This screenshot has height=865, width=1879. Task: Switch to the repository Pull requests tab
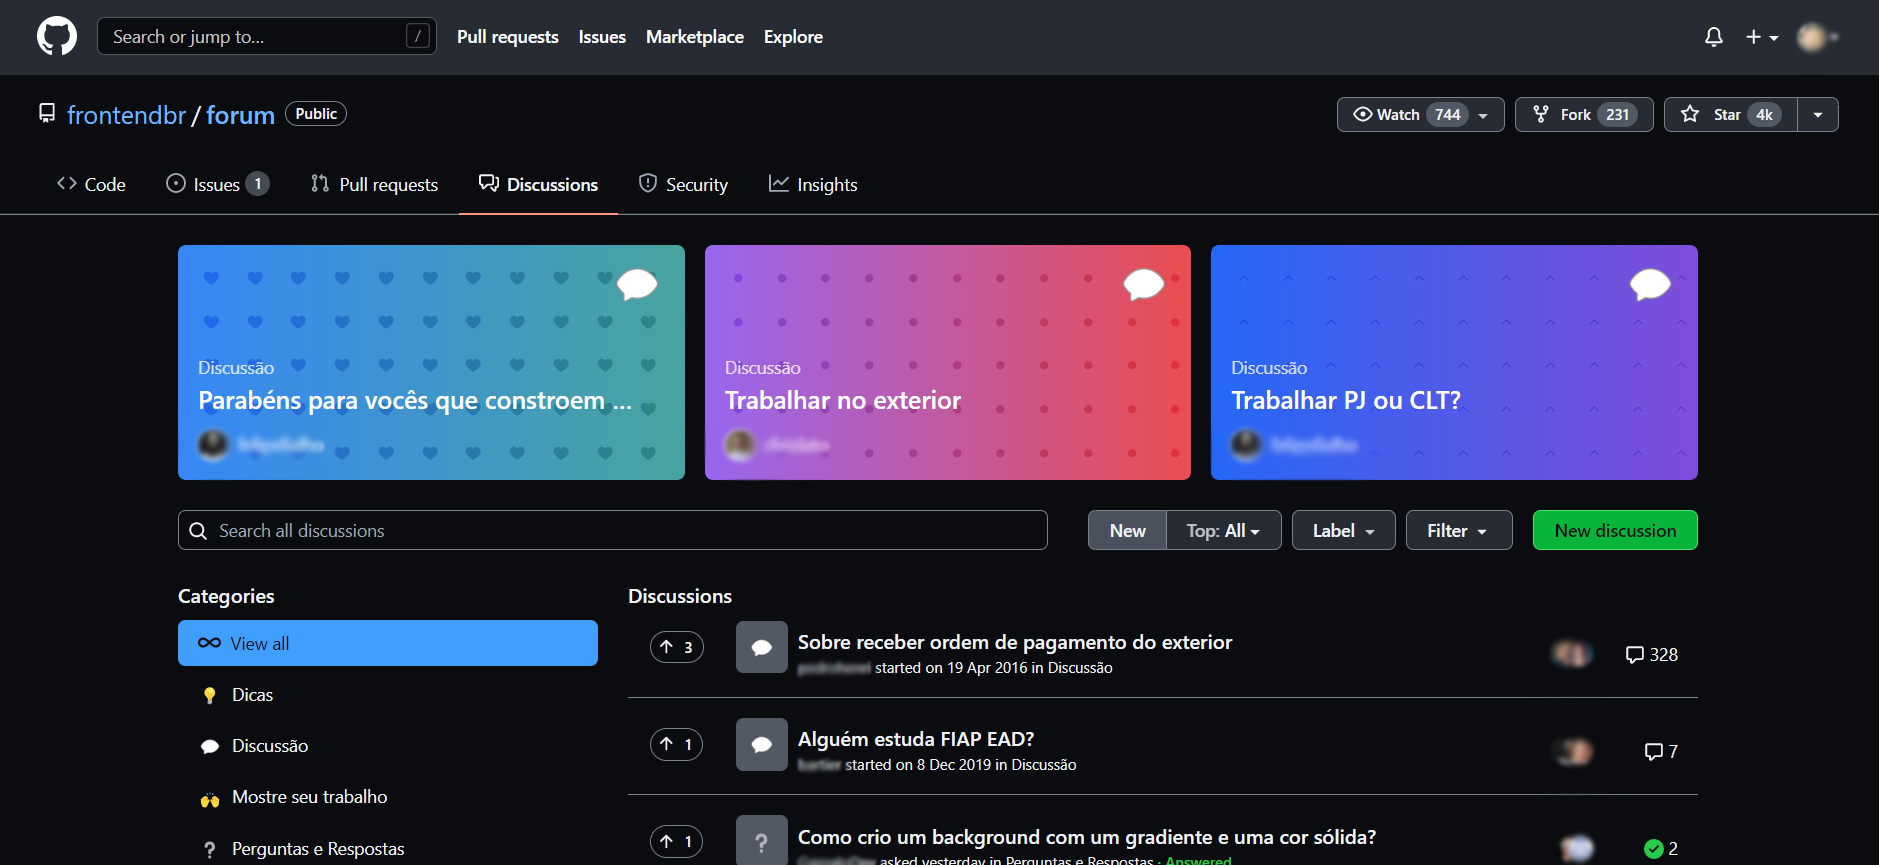coord(374,184)
